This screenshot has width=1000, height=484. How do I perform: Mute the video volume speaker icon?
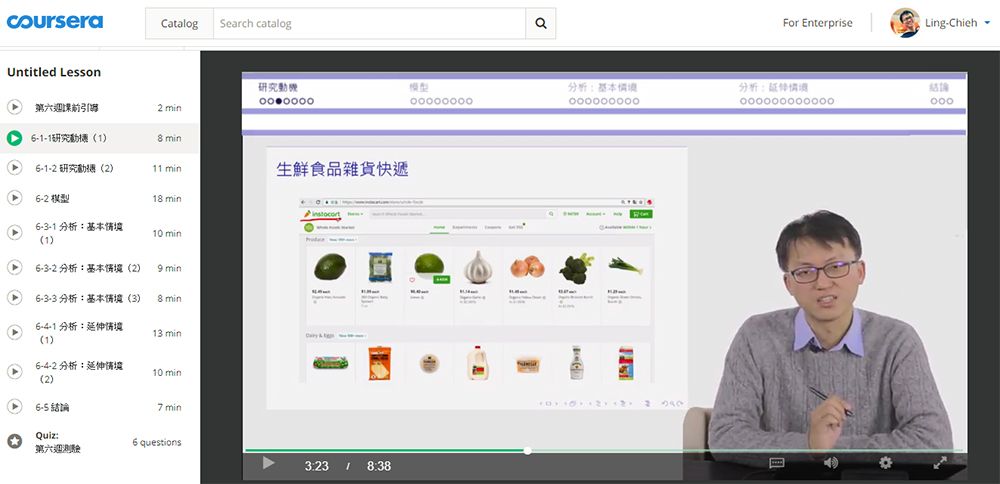[x=830, y=463]
